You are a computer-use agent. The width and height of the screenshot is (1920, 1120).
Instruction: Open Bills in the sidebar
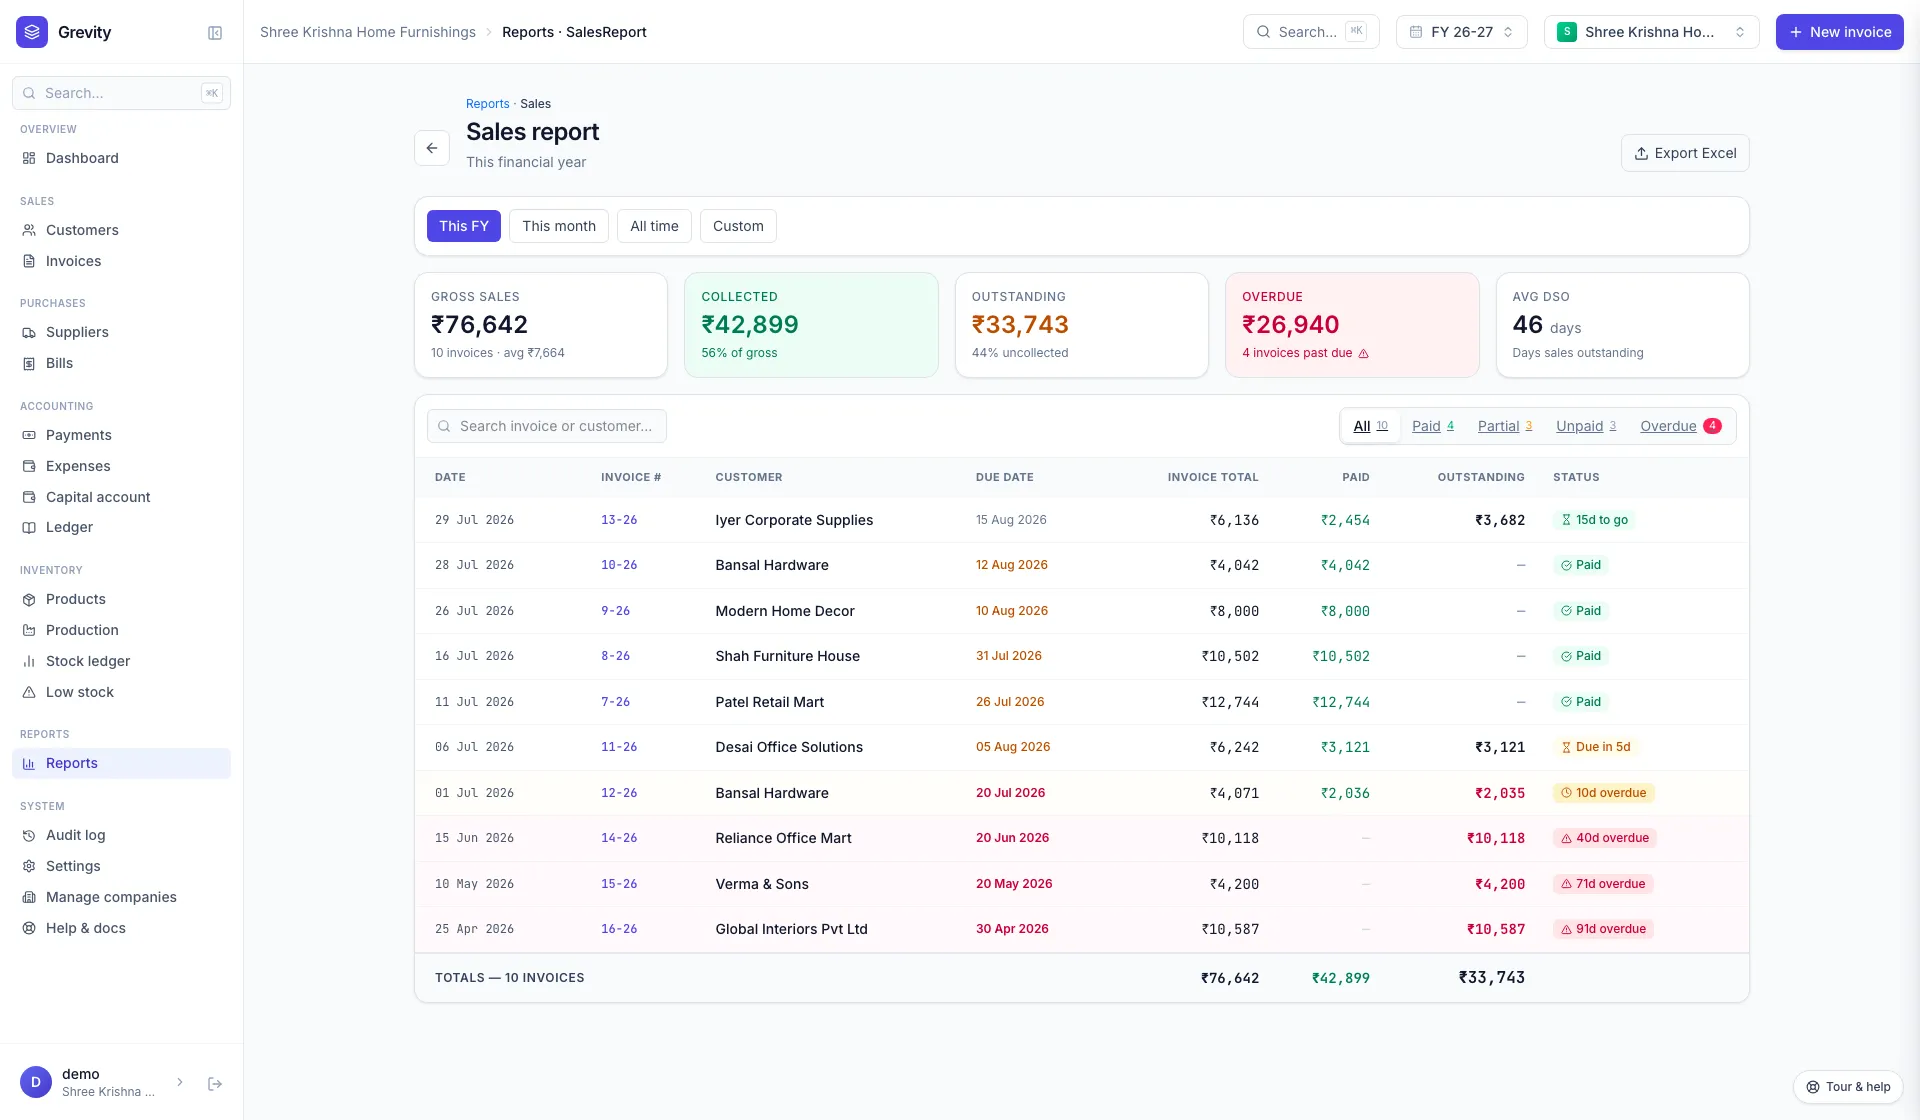pos(121,363)
